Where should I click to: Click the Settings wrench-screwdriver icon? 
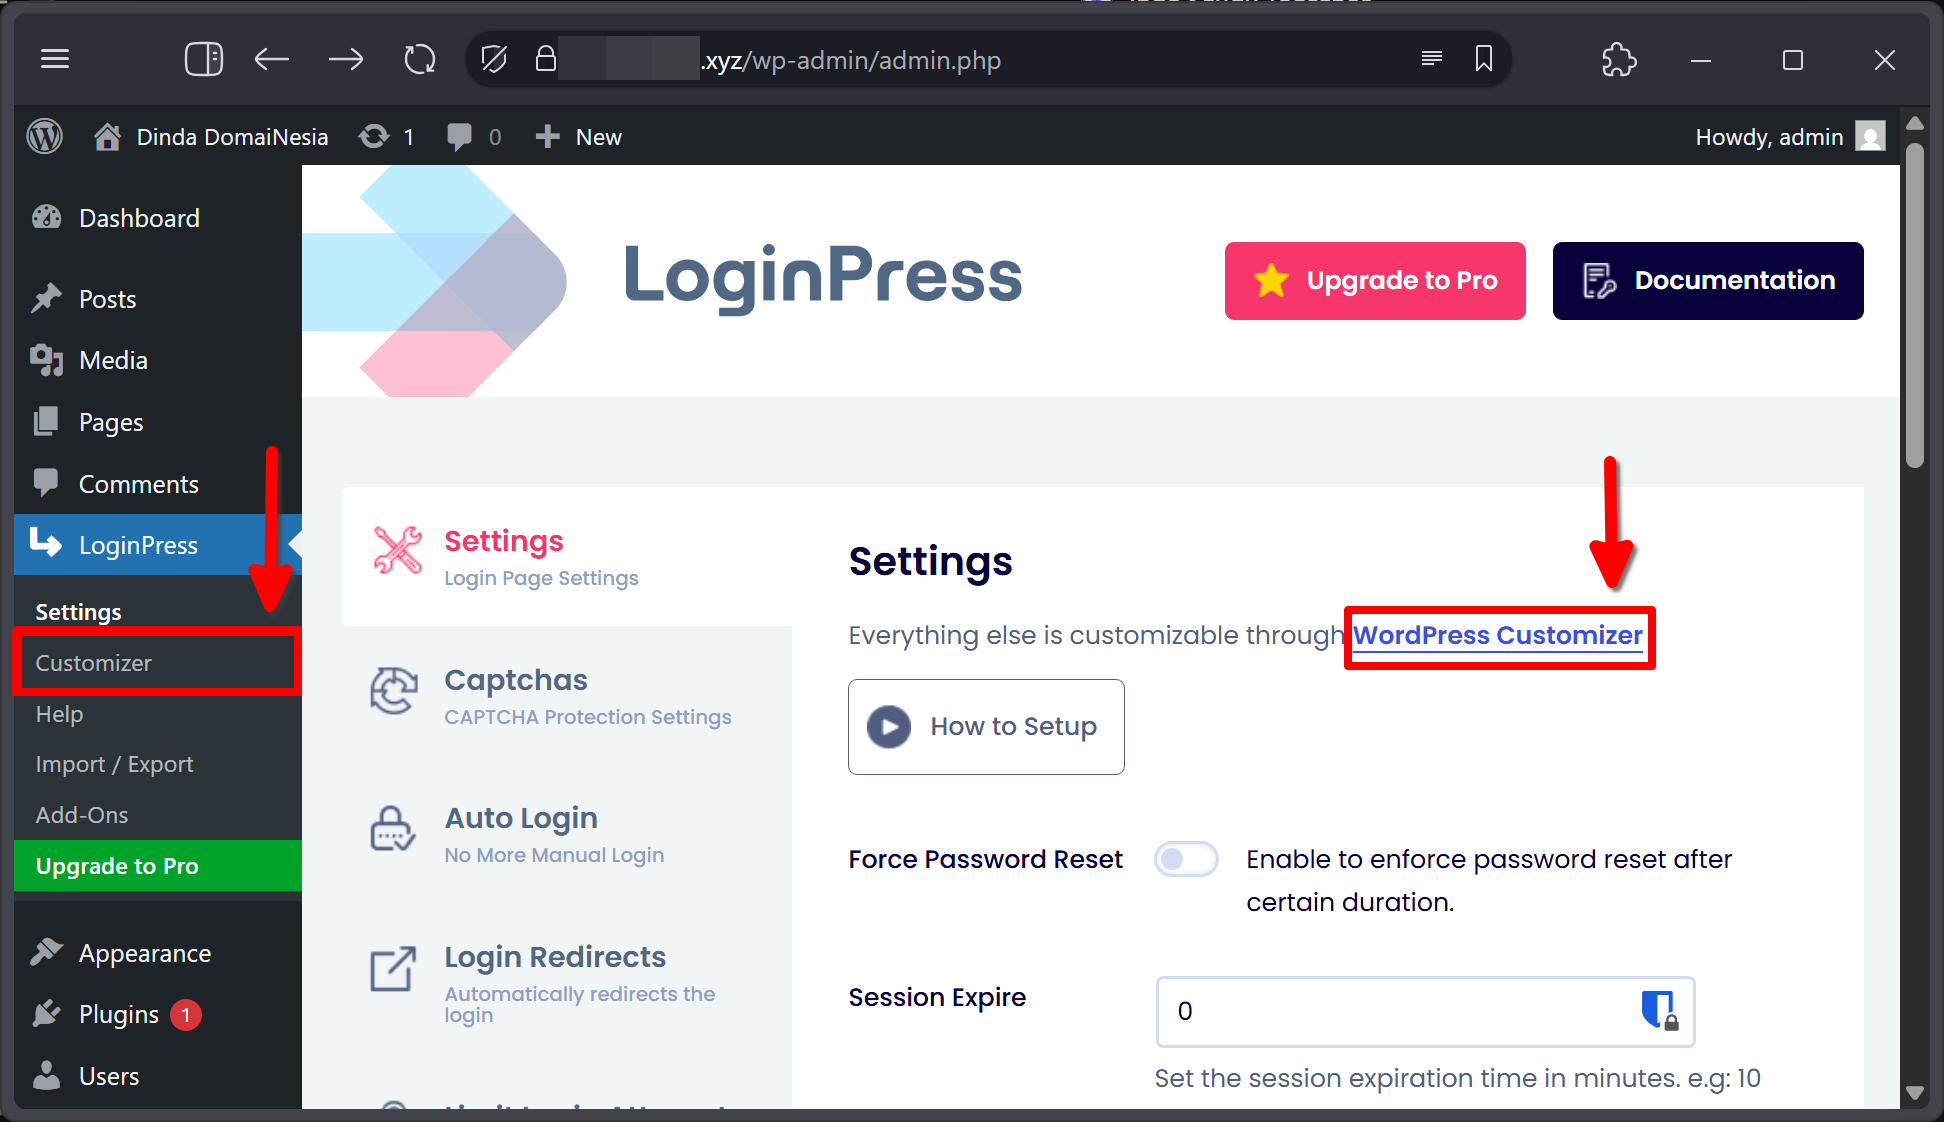click(x=398, y=550)
